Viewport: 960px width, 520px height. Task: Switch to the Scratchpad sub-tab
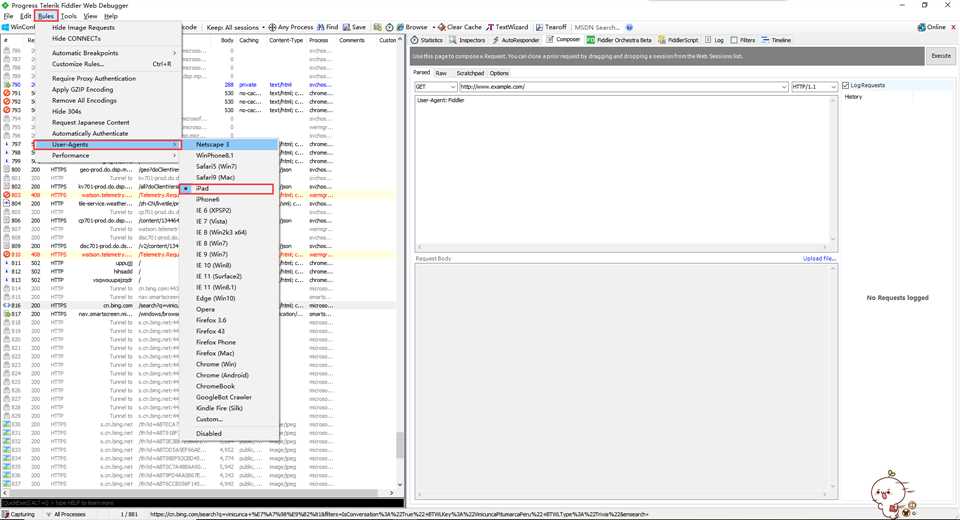point(470,73)
